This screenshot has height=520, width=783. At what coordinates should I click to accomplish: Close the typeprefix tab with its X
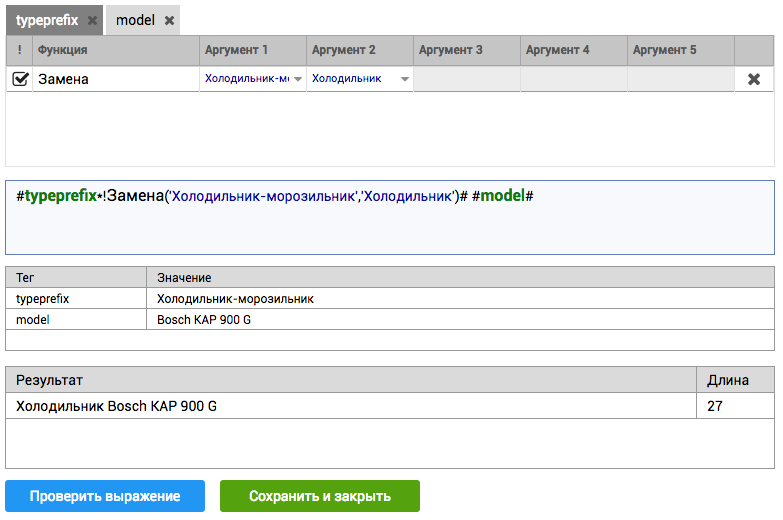[92, 20]
